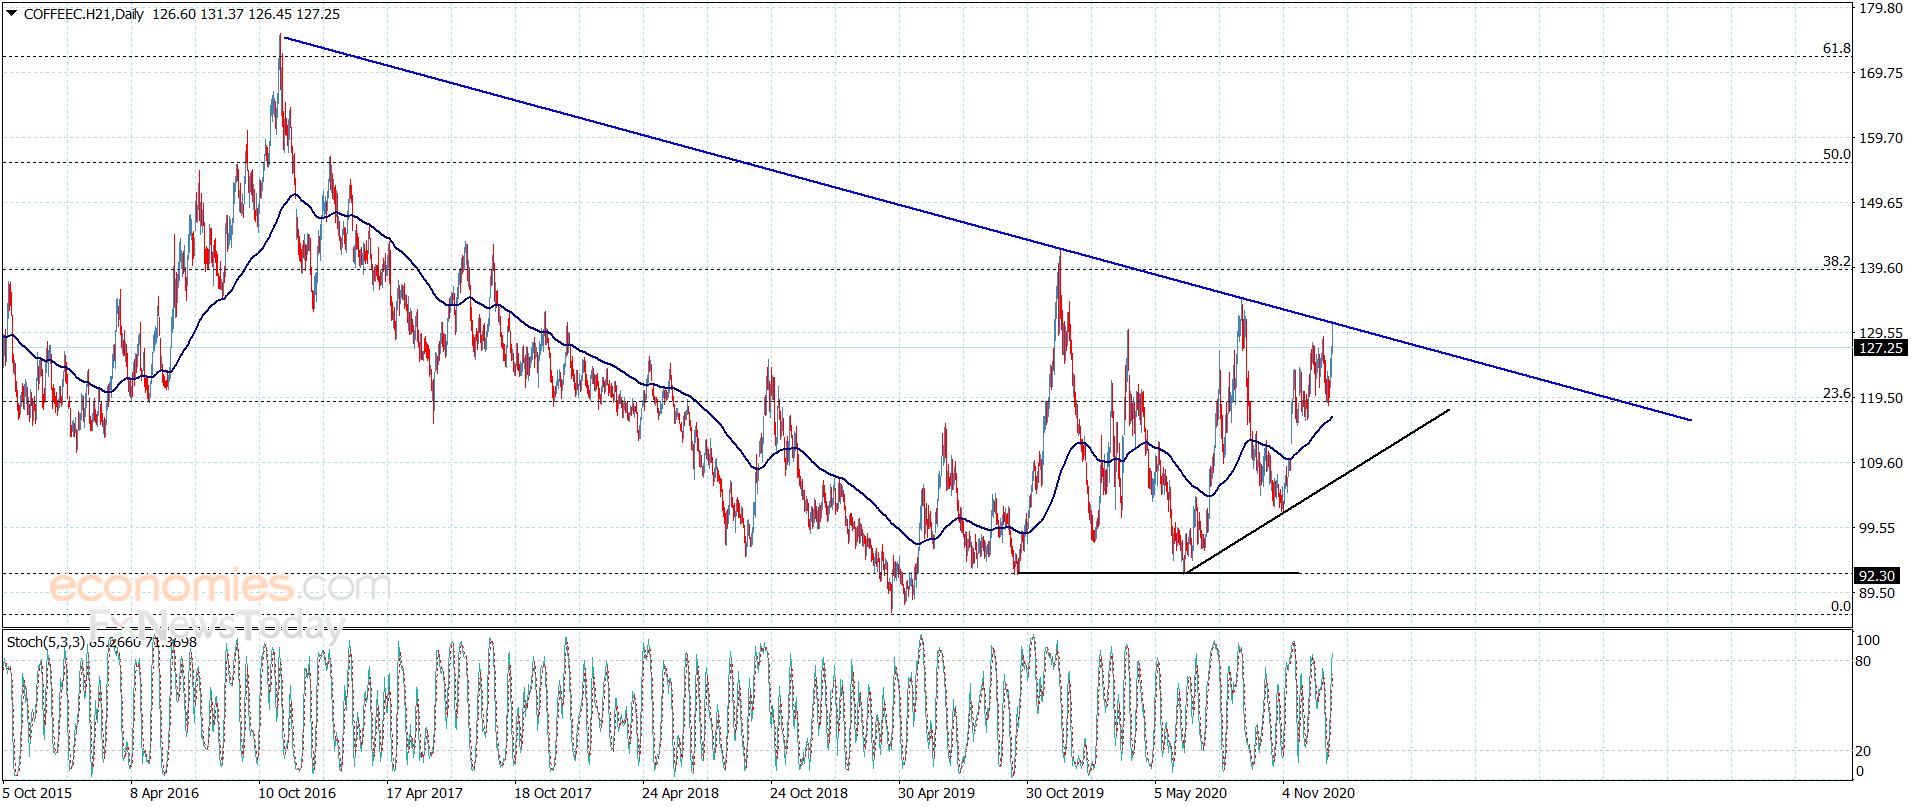The image size is (1916, 807).
Task: Click the 129.55 price axis label
Action: (x=1881, y=333)
